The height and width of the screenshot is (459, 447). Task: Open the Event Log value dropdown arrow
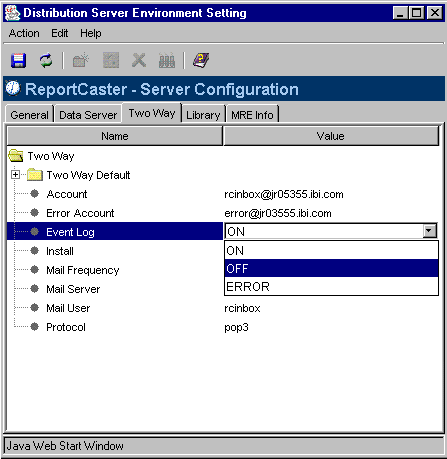[429, 231]
